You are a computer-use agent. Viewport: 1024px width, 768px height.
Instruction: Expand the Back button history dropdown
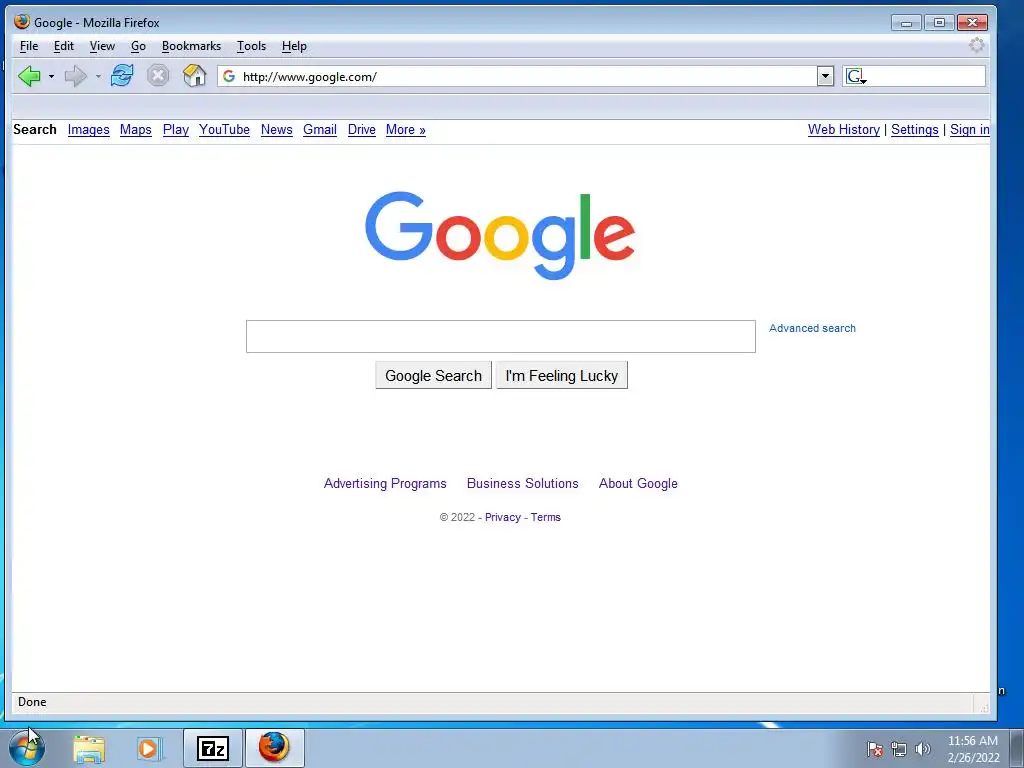click(x=51, y=76)
